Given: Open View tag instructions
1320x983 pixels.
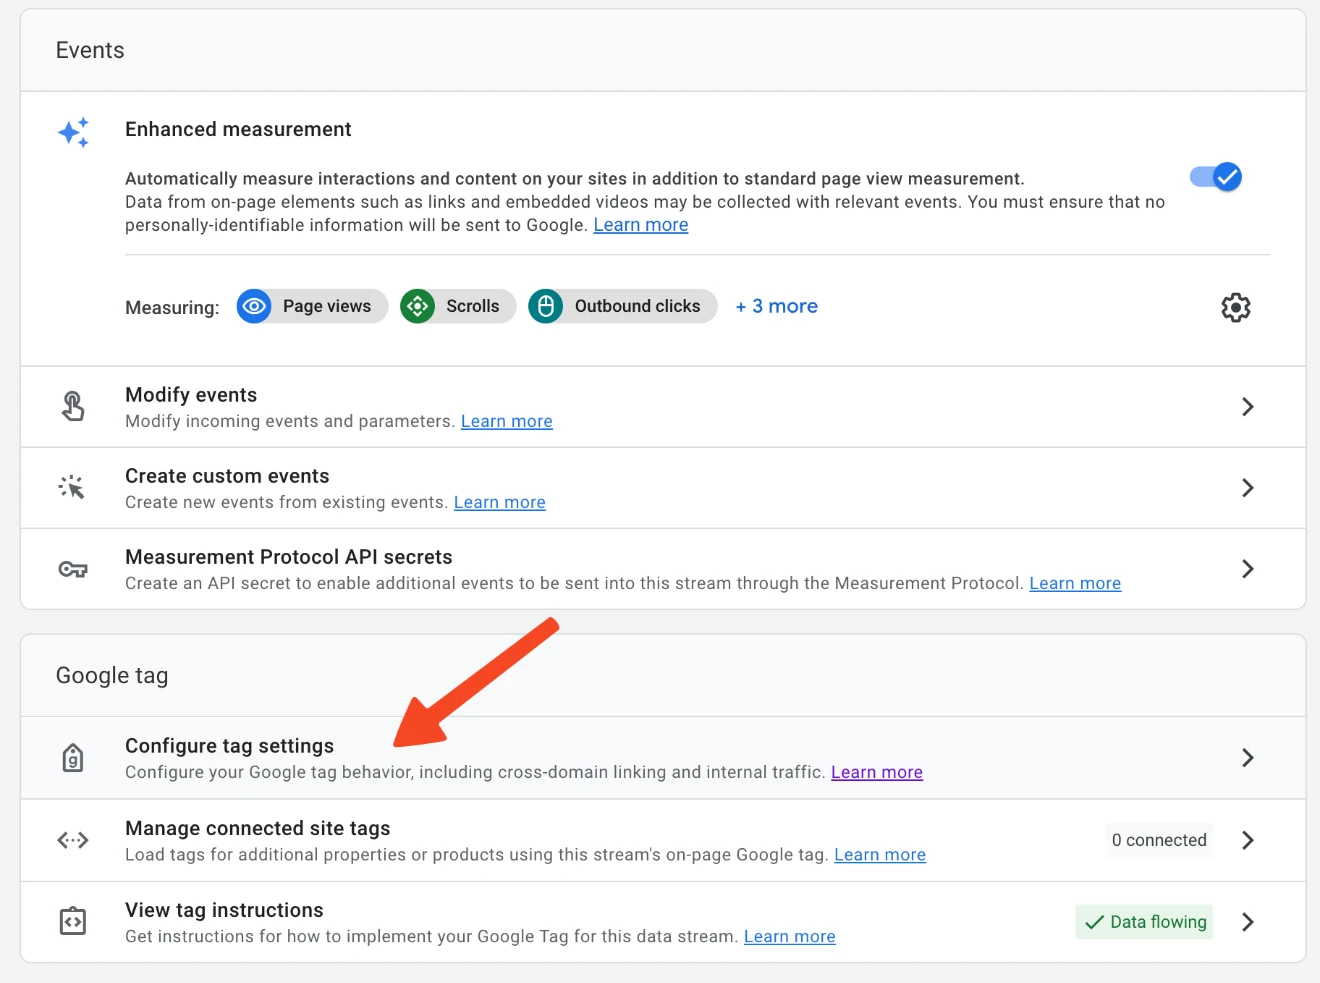Looking at the screenshot, I should tap(663, 922).
